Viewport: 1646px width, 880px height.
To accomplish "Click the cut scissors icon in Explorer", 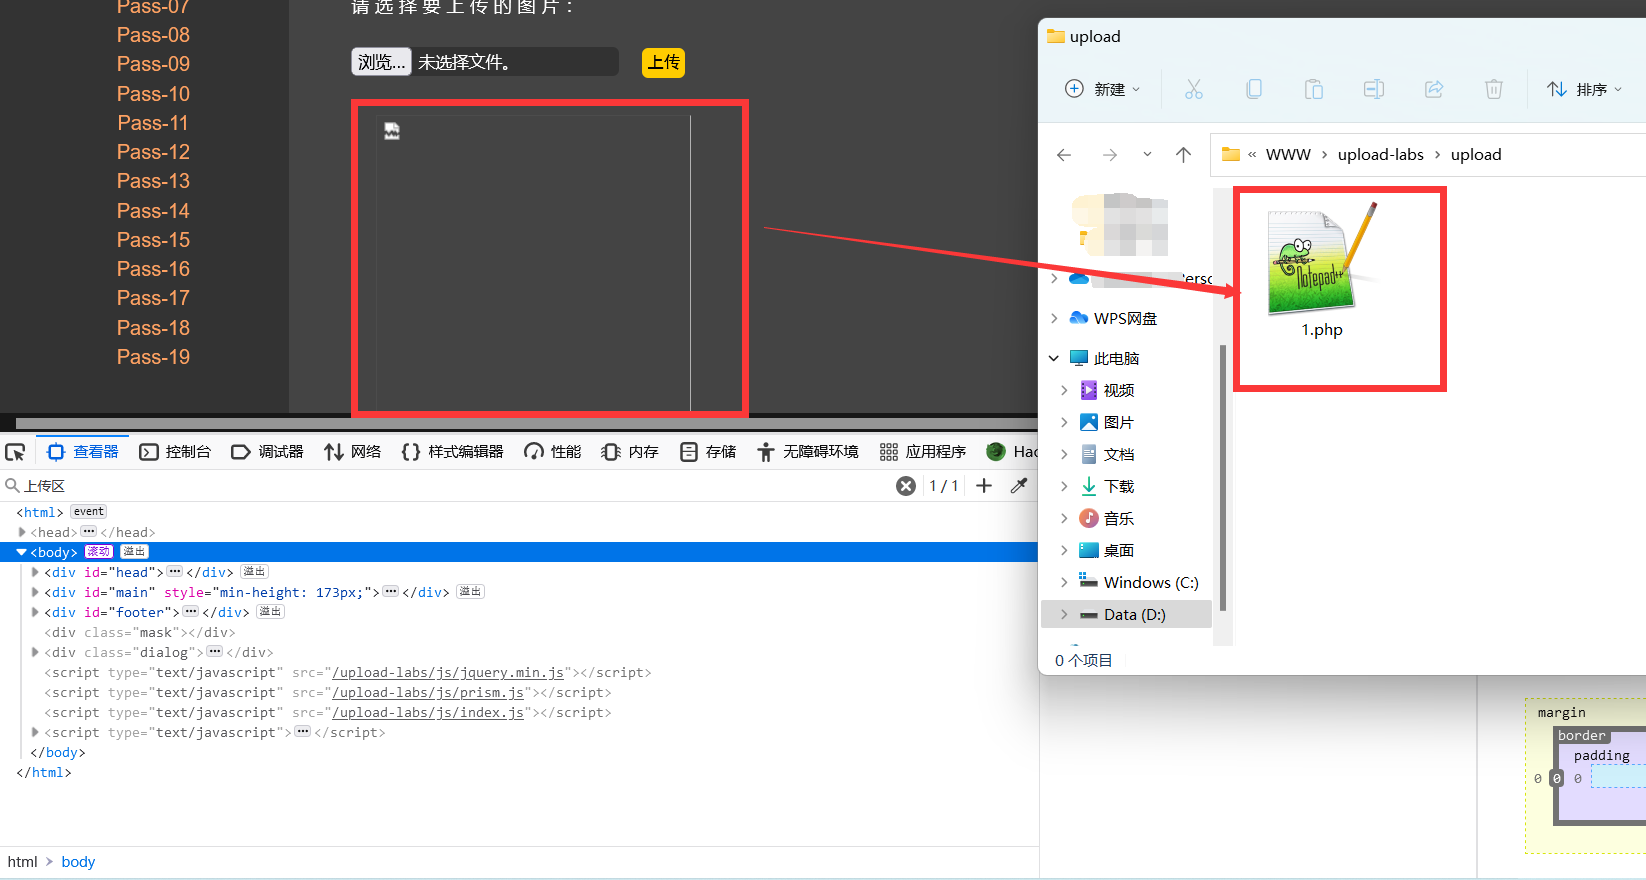I will pos(1194,89).
